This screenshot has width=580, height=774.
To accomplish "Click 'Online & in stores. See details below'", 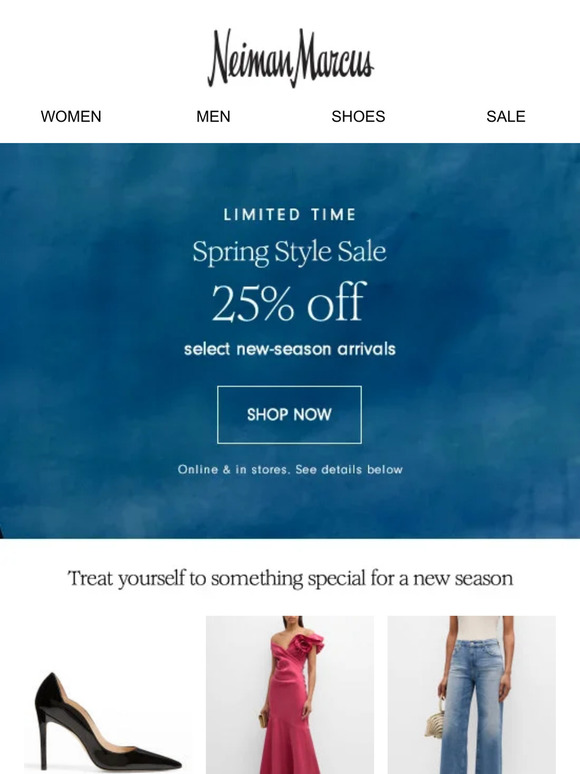I will (x=290, y=469).
